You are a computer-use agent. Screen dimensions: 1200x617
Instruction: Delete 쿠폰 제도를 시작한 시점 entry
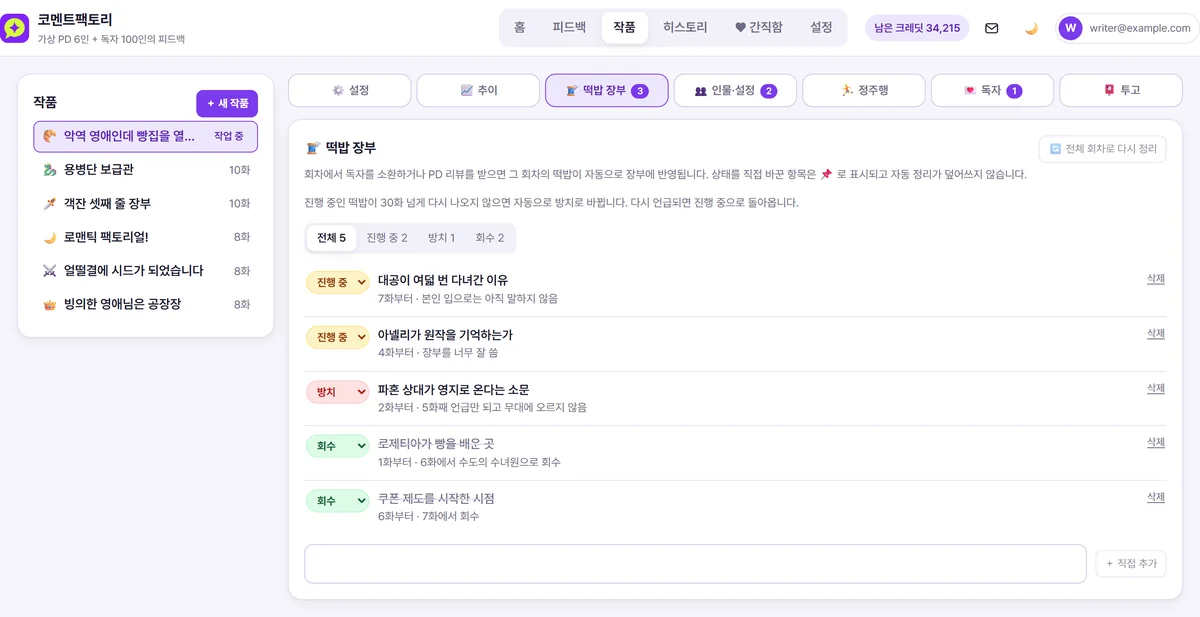pos(1156,498)
